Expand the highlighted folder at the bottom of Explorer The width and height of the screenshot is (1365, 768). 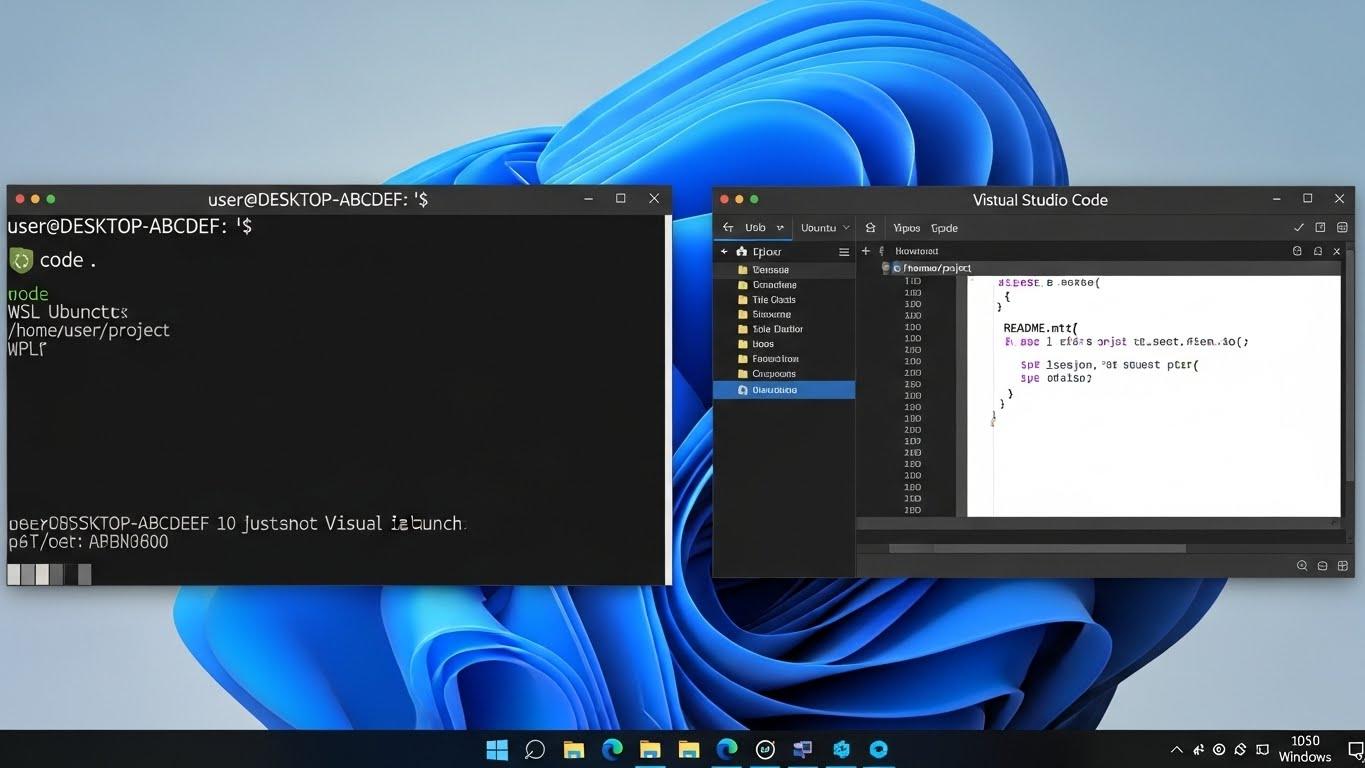tap(783, 389)
